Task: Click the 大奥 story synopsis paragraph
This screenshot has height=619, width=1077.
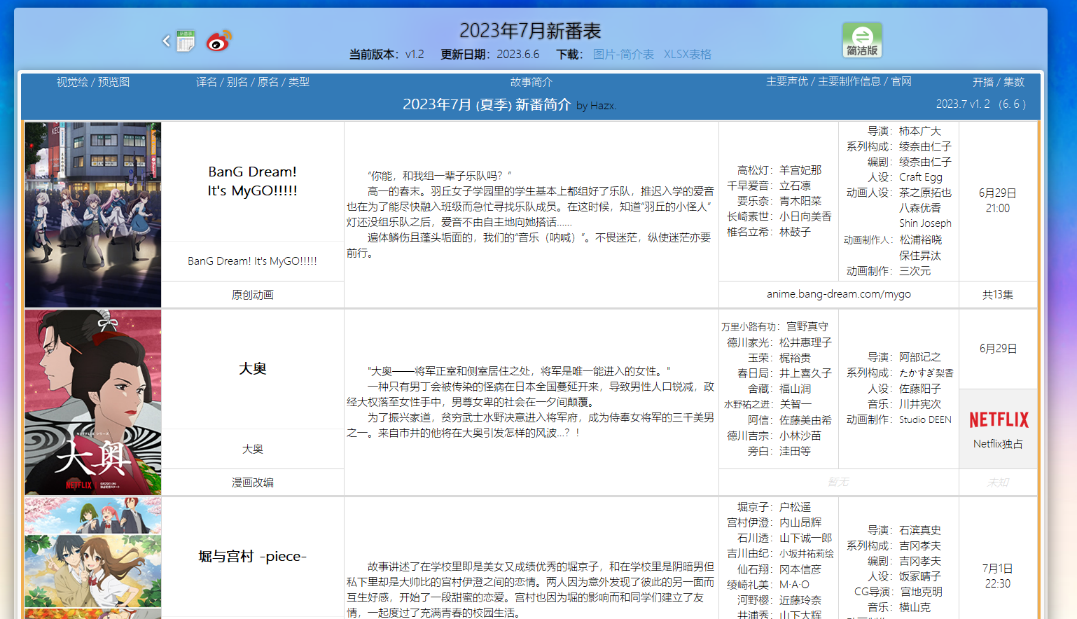Action: pos(530,402)
